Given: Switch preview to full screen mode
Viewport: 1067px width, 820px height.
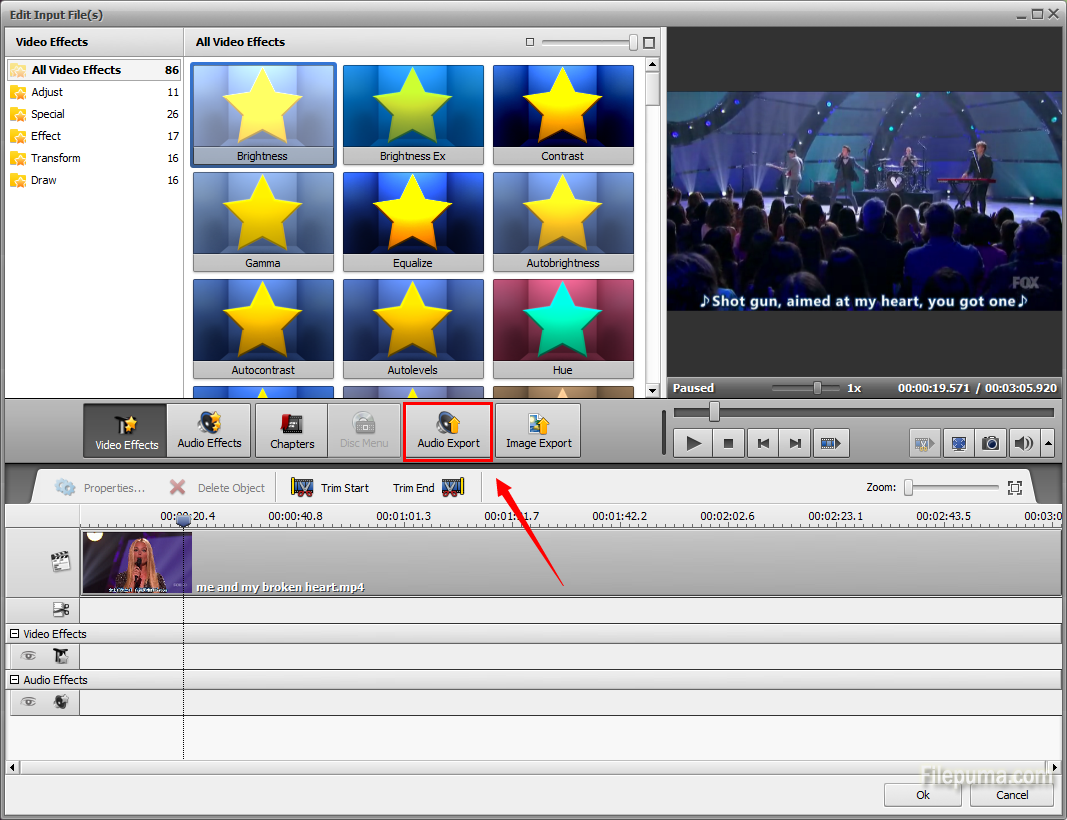Looking at the screenshot, I should 958,443.
